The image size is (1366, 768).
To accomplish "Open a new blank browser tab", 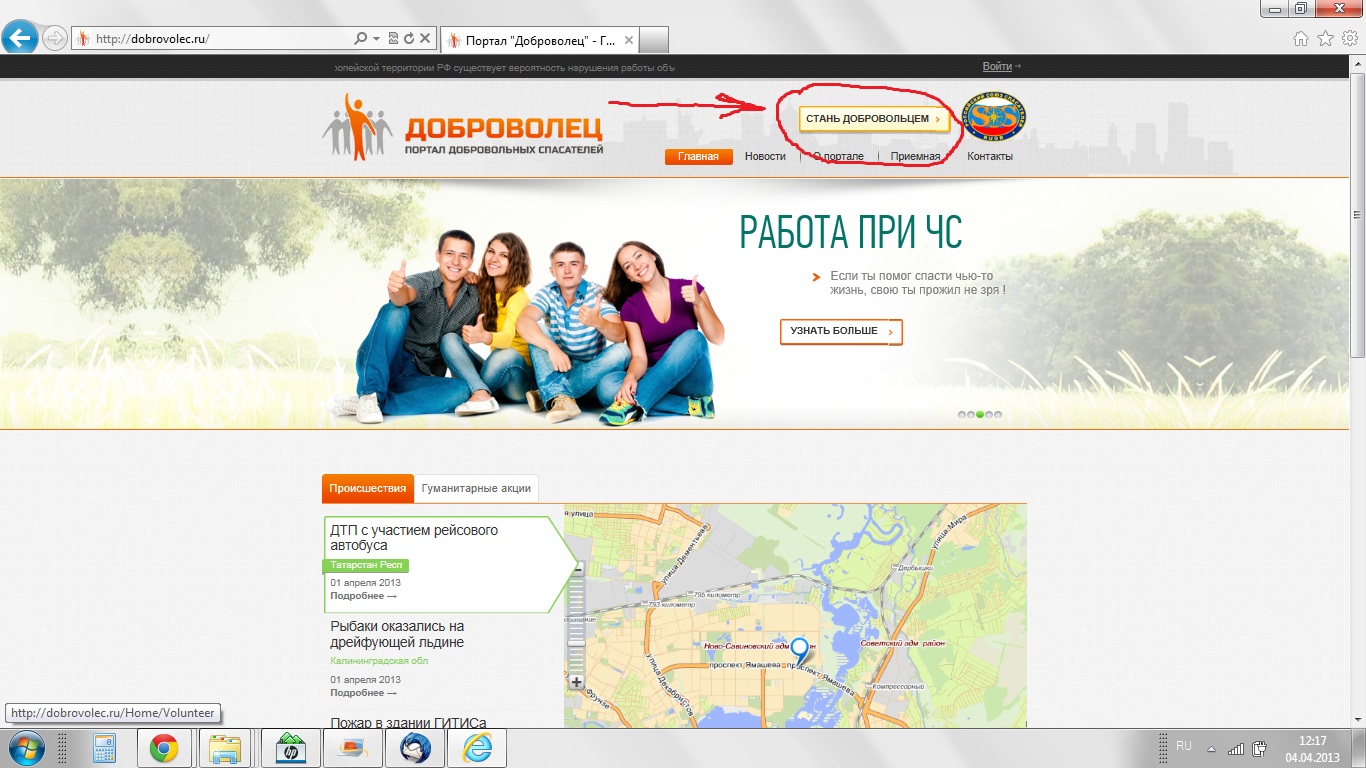I will pyautogui.click(x=654, y=41).
